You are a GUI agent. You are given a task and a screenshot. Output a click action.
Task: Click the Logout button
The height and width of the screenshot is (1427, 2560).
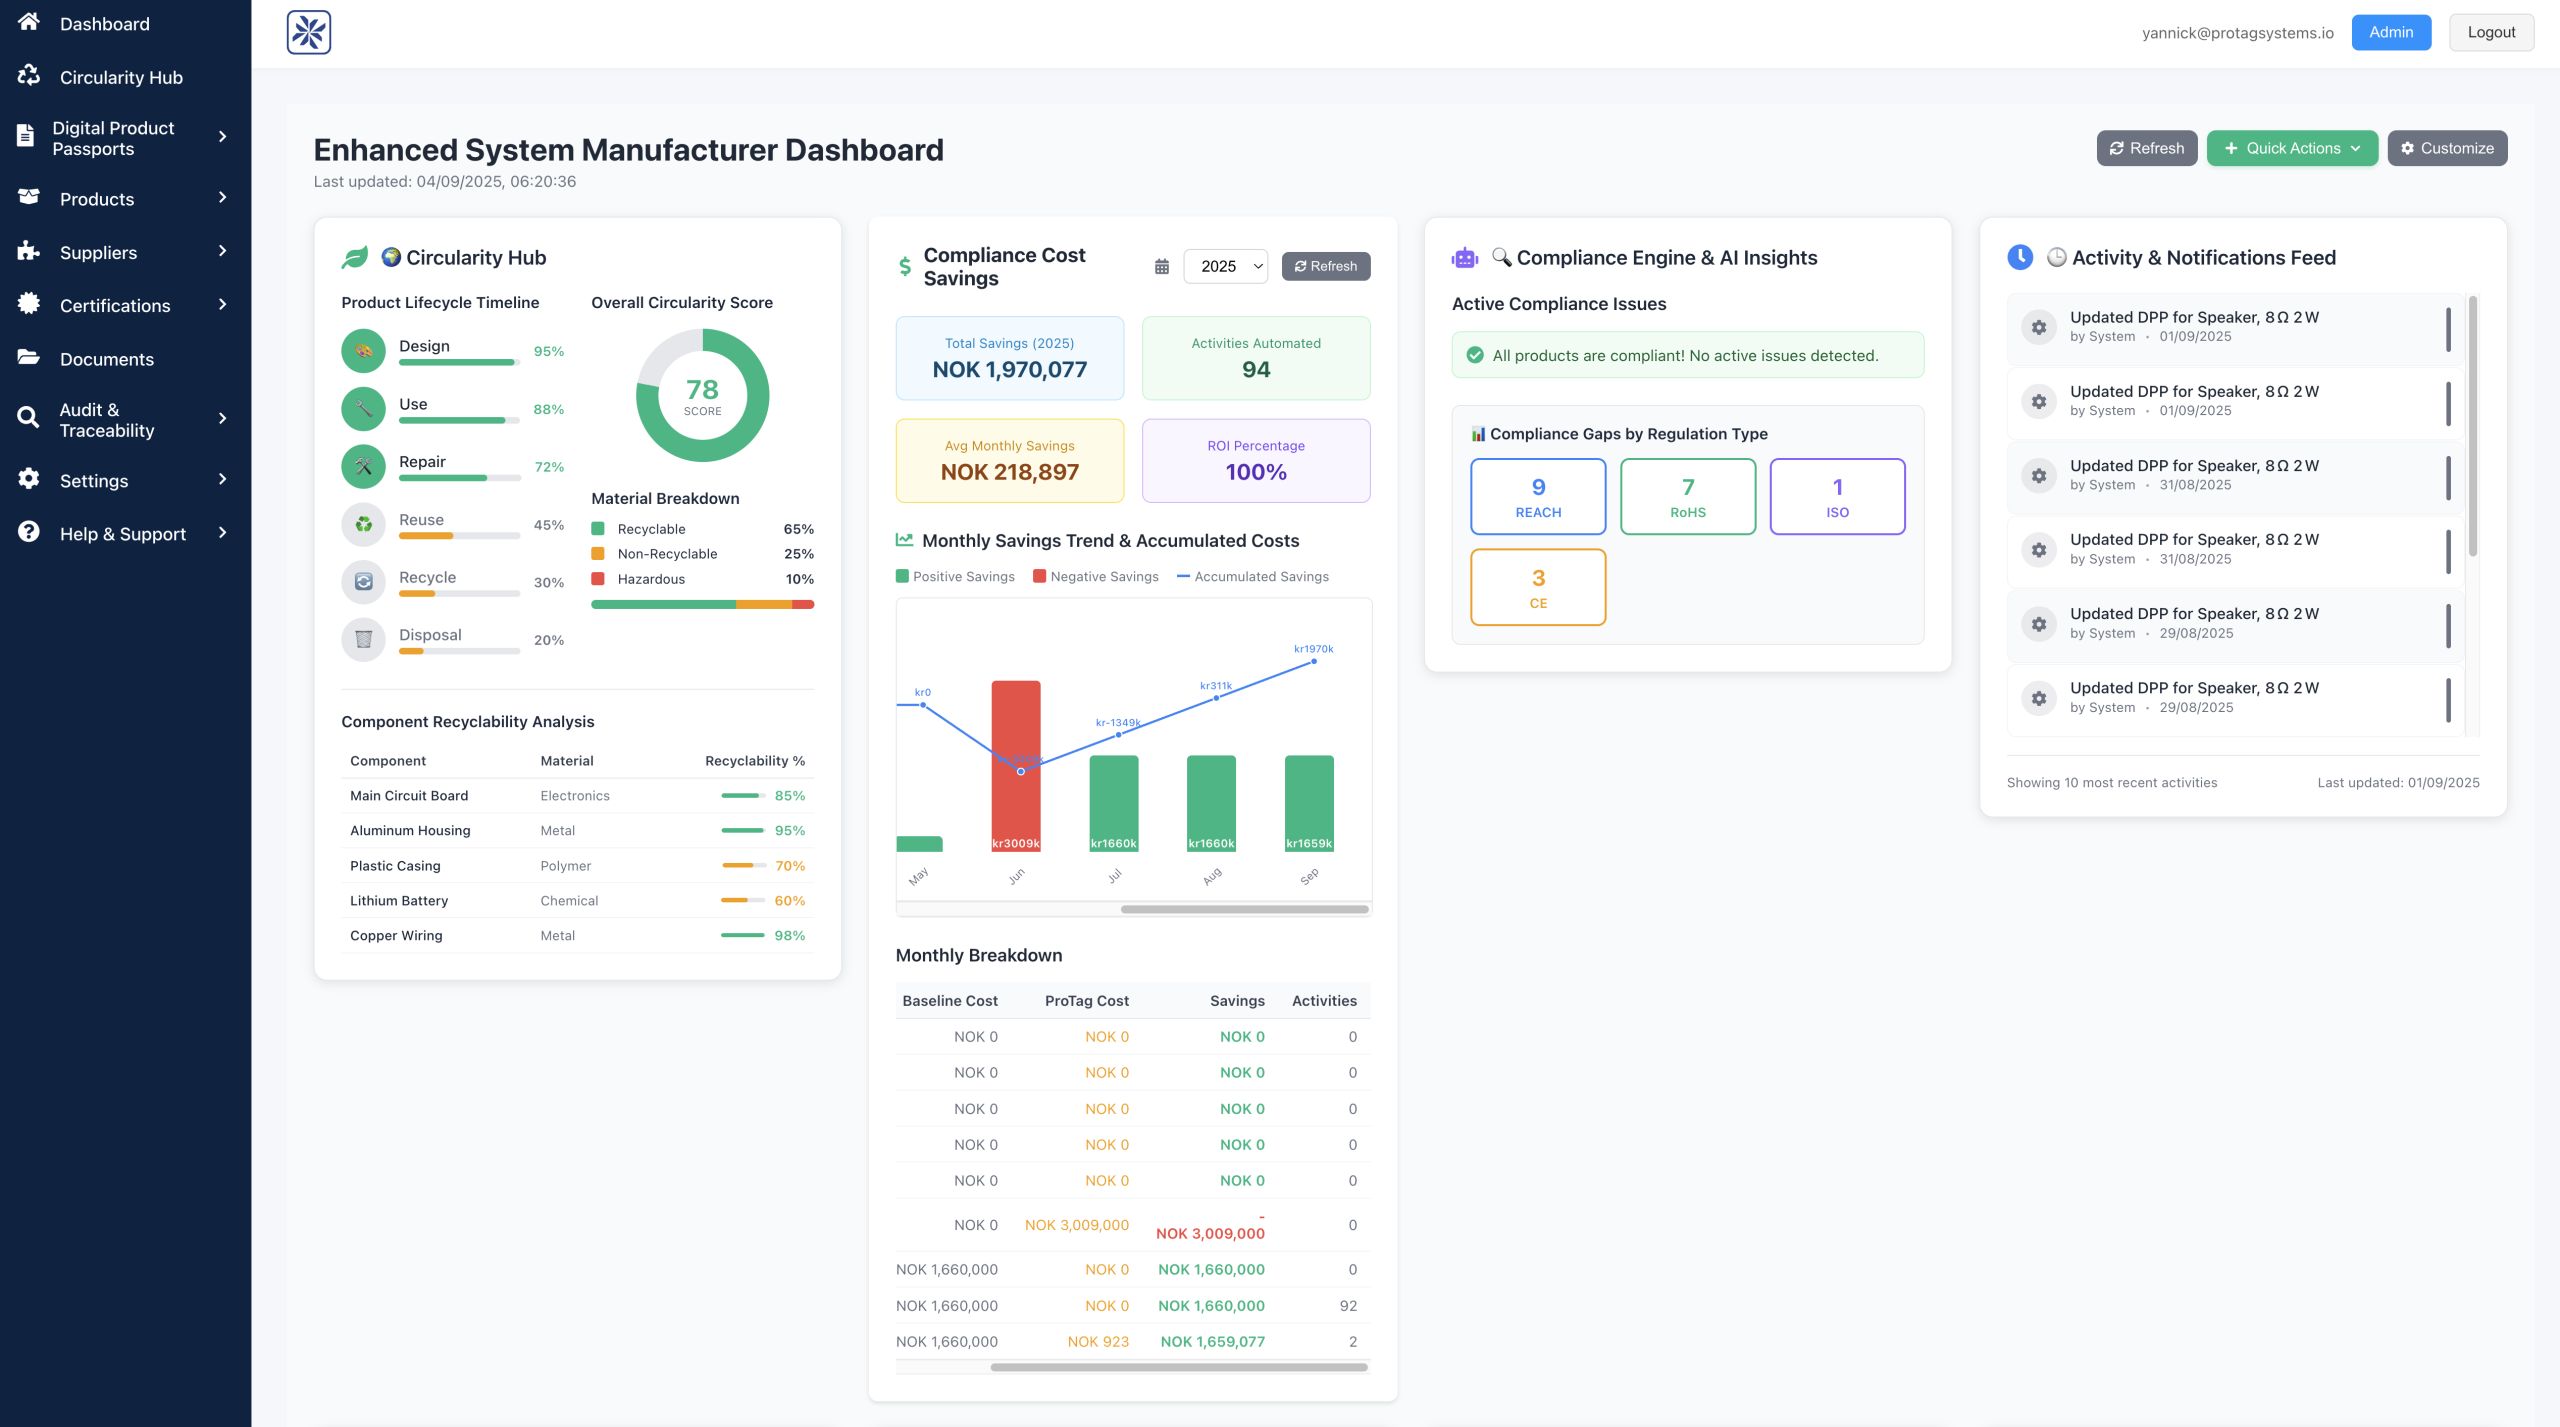[2491, 32]
